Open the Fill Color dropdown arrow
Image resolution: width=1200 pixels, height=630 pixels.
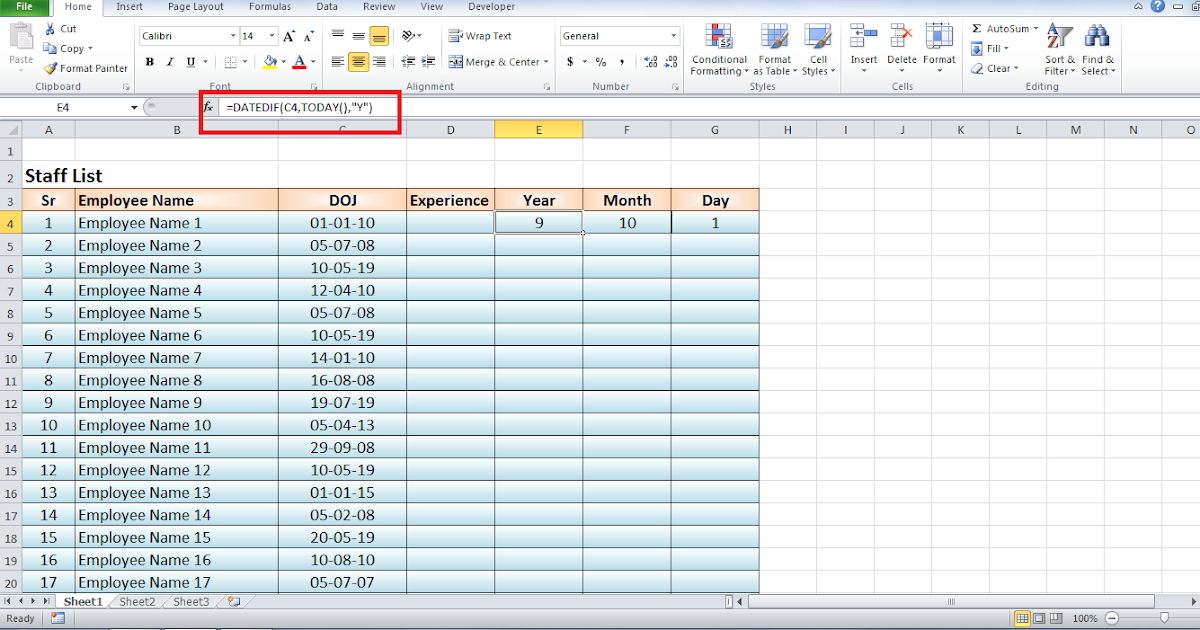coord(284,61)
